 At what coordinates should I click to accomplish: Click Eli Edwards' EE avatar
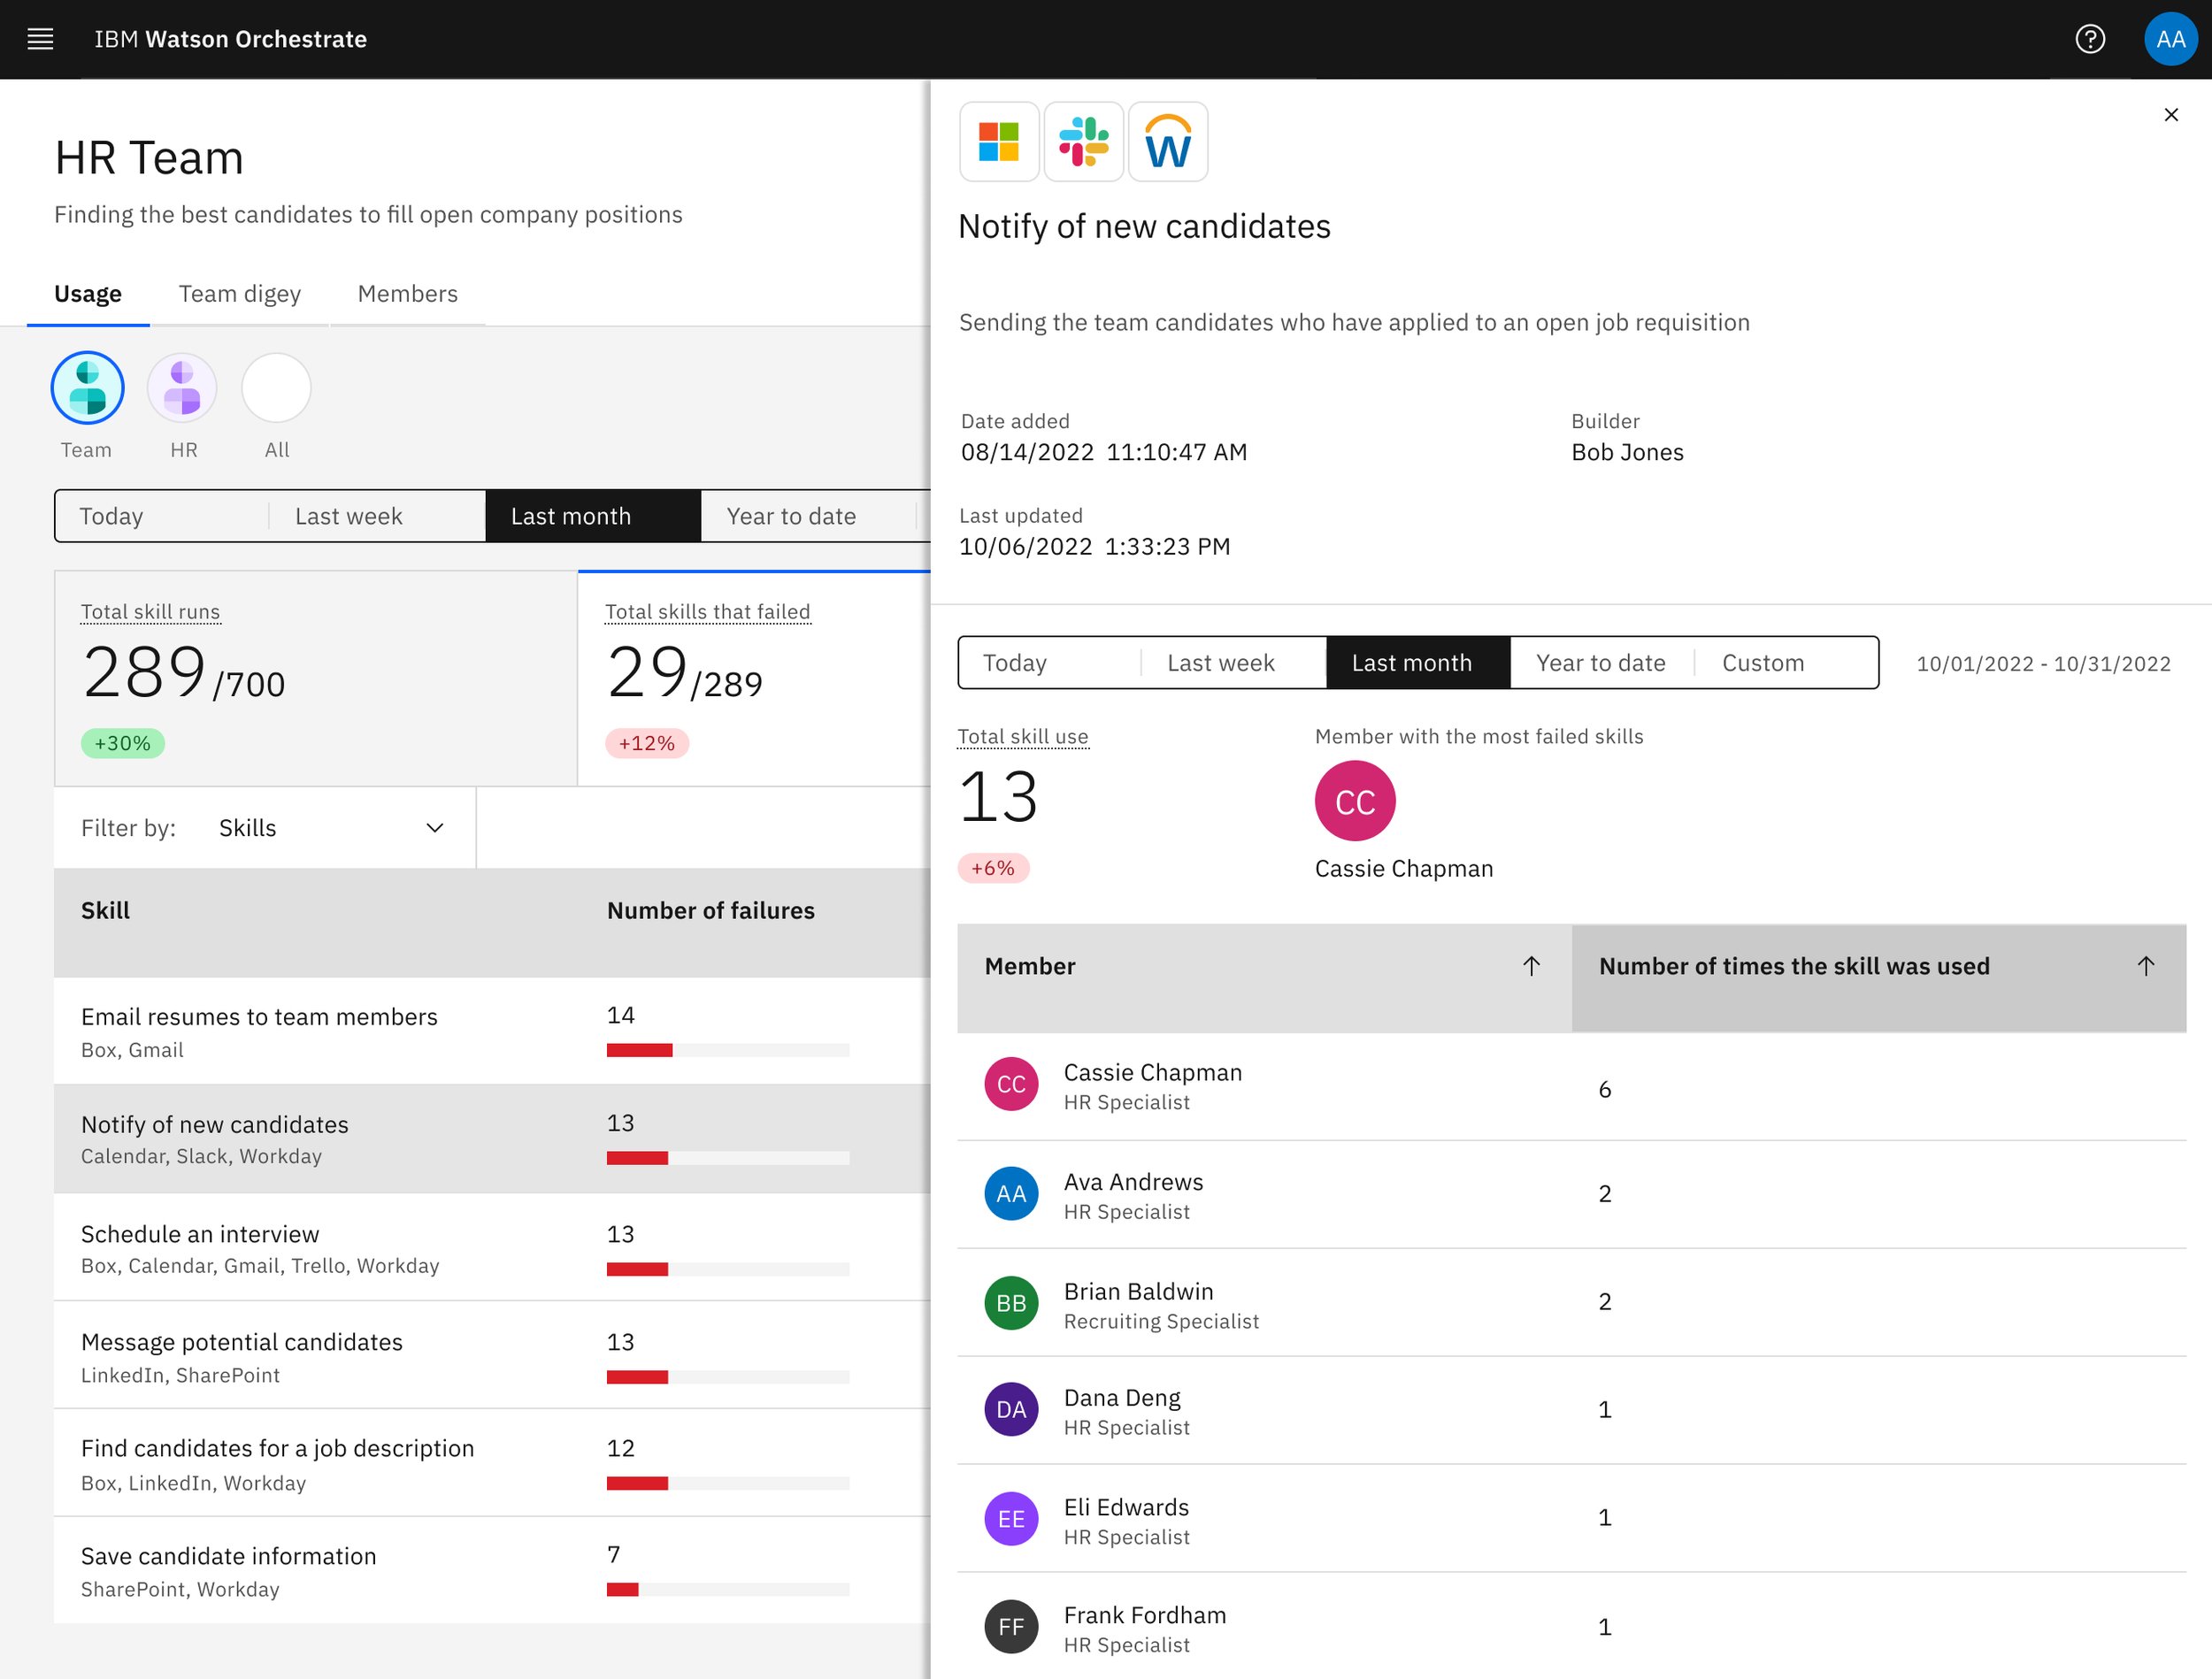(1011, 1519)
